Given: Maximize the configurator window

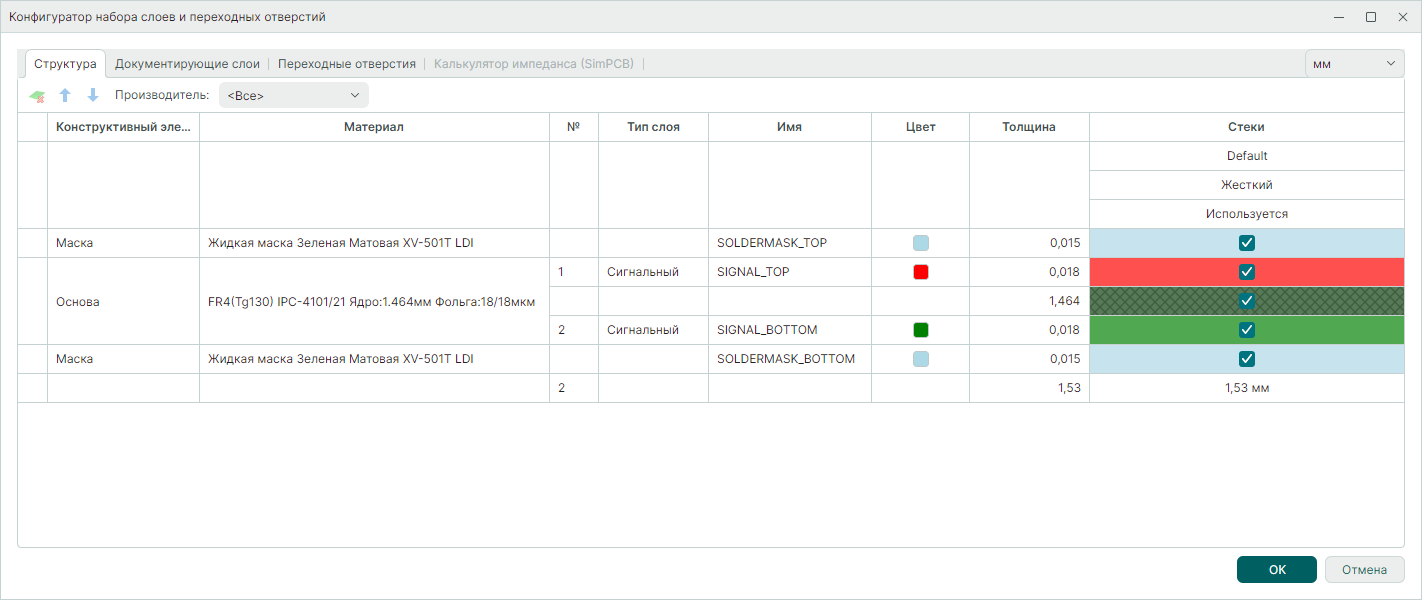Looking at the screenshot, I should click(1371, 17).
